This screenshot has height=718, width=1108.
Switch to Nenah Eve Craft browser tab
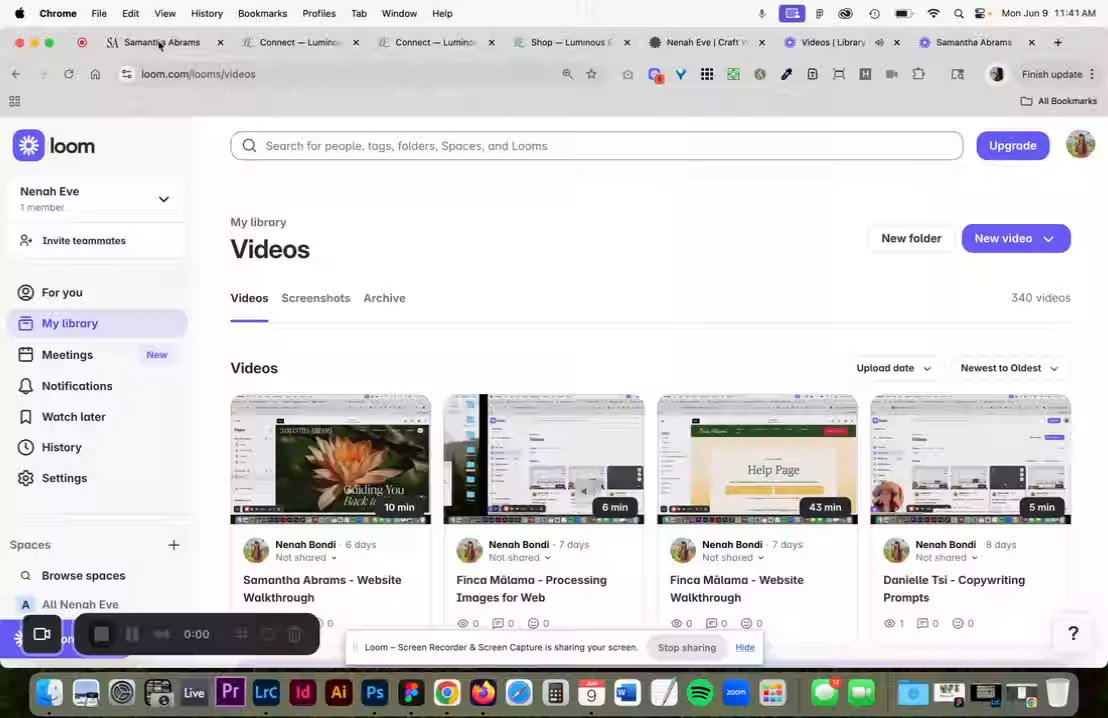[x=707, y=42]
